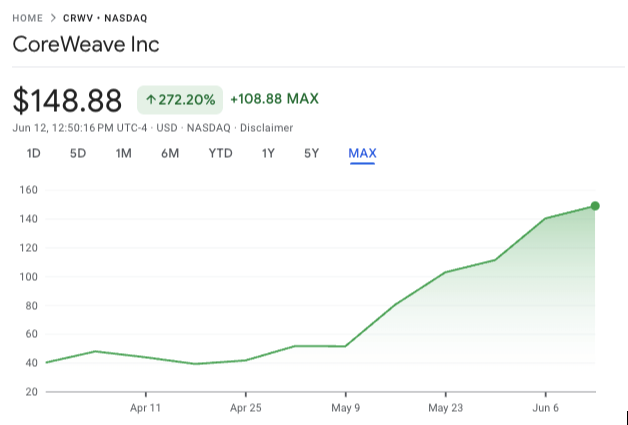Click the May 9 axis label
This screenshot has width=628, height=425.
[346, 408]
